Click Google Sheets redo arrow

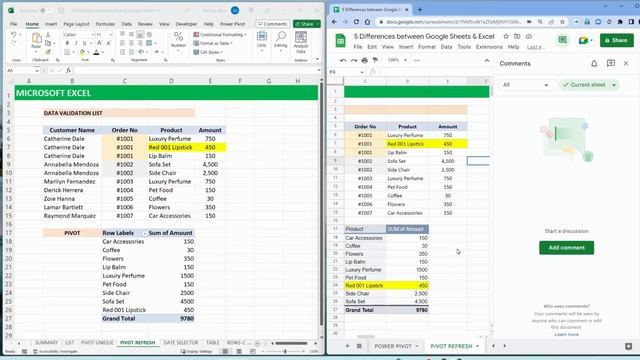[x=354, y=60]
